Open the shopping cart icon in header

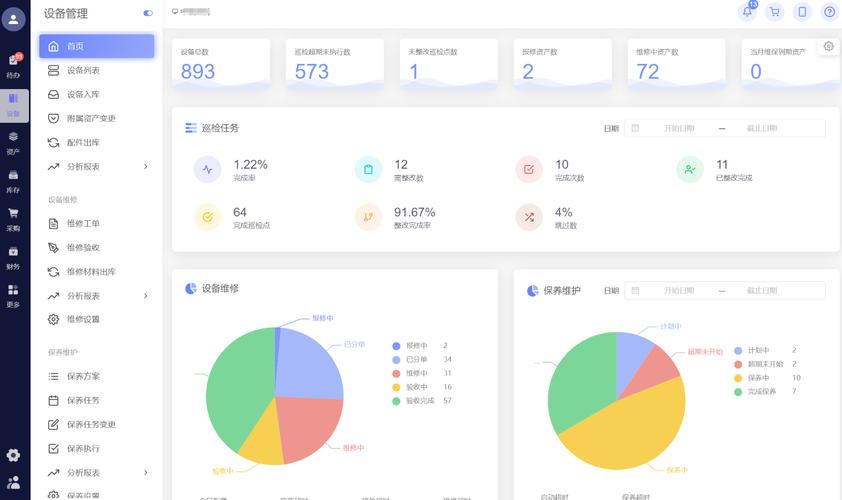774,12
